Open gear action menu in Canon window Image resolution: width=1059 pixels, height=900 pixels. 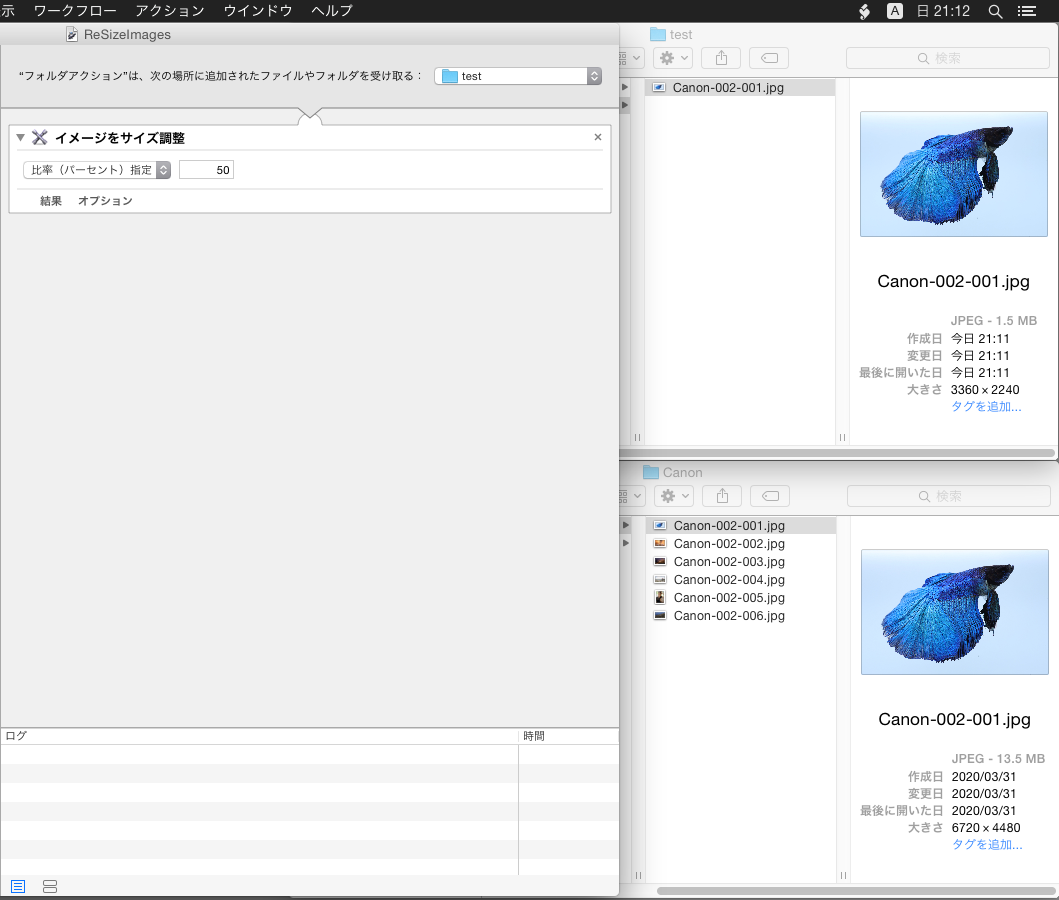click(674, 496)
